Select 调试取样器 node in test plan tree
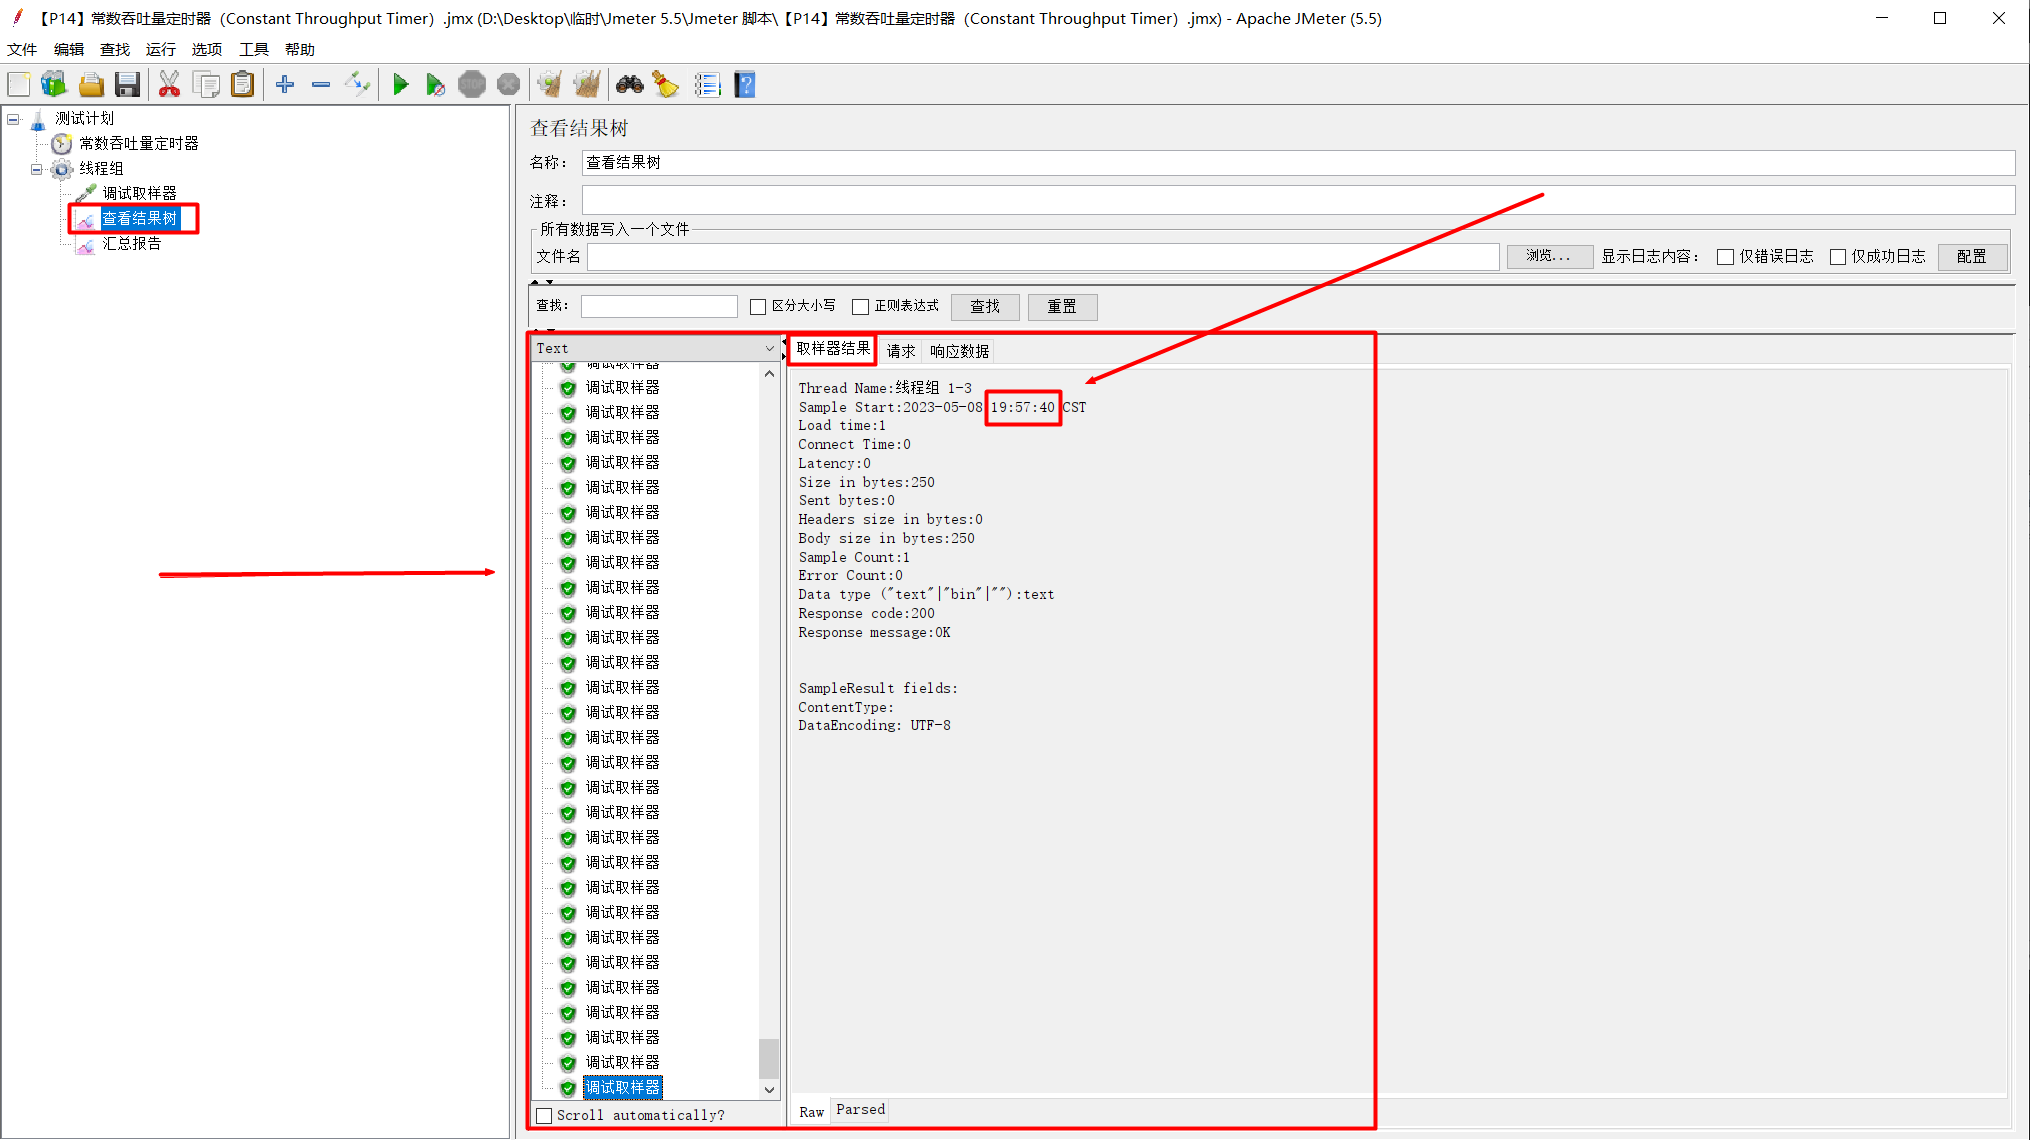 click(140, 193)
